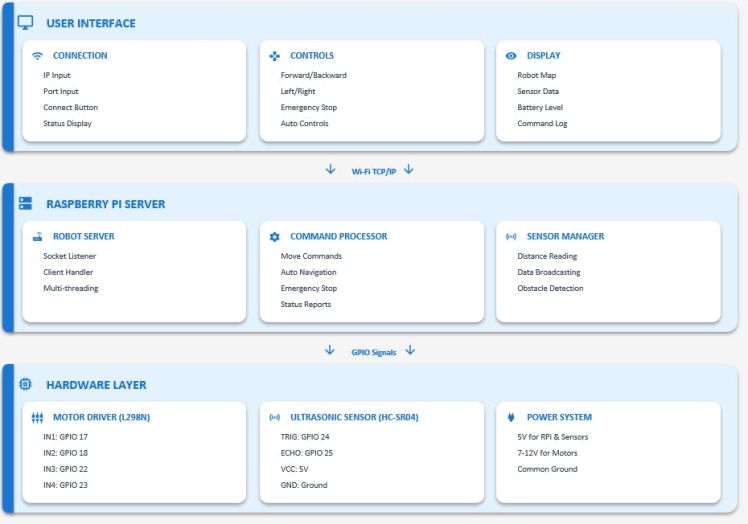
Task: Click the eye icon next to Display
Action: click(511, 56)
